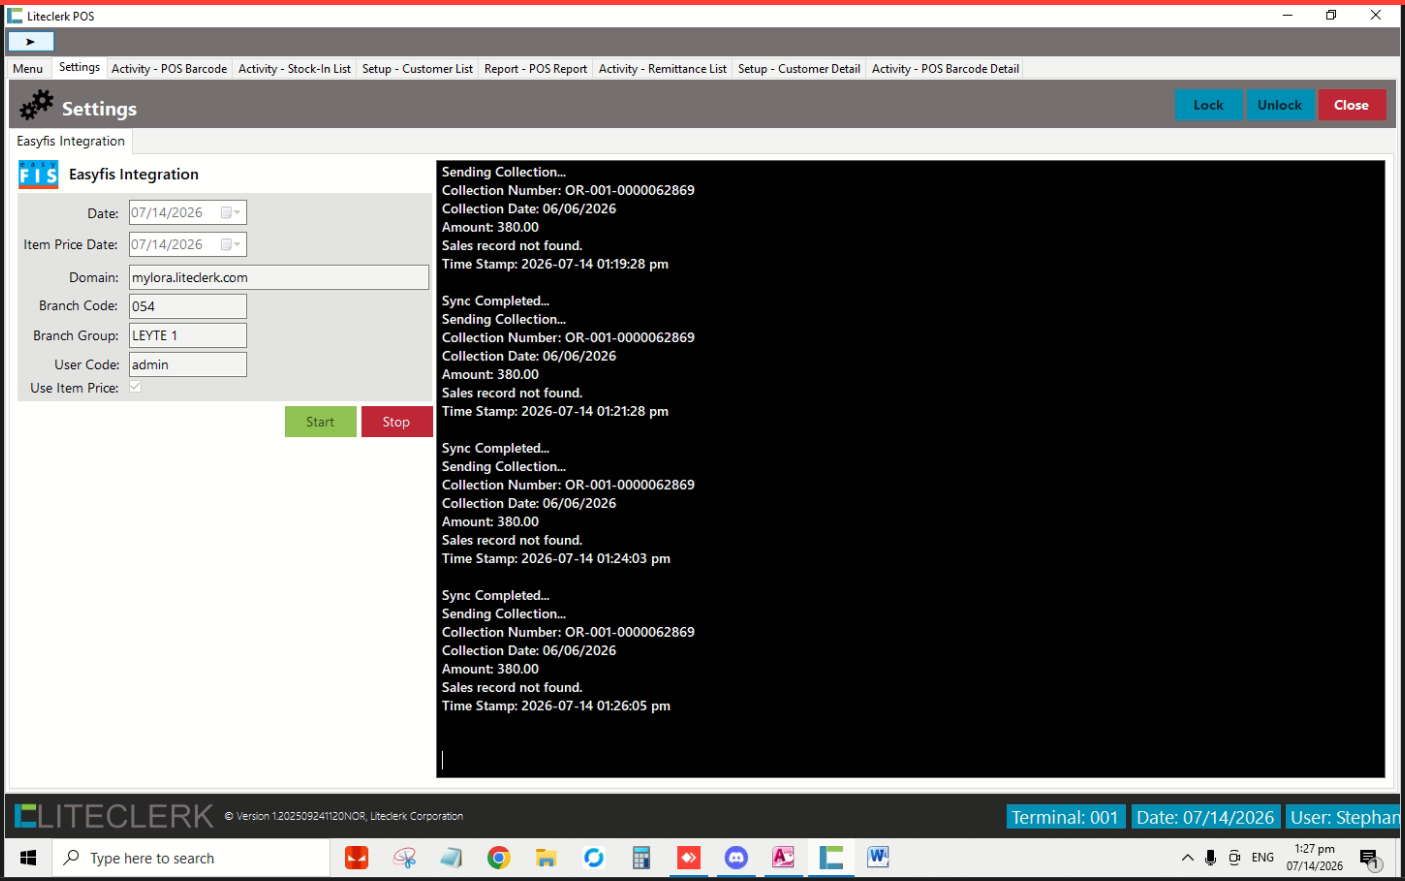The width and height of the screenshot is (1405, 881).
Task: Click the play arrow button under the title bar
Action: click(x=31, y=42)
